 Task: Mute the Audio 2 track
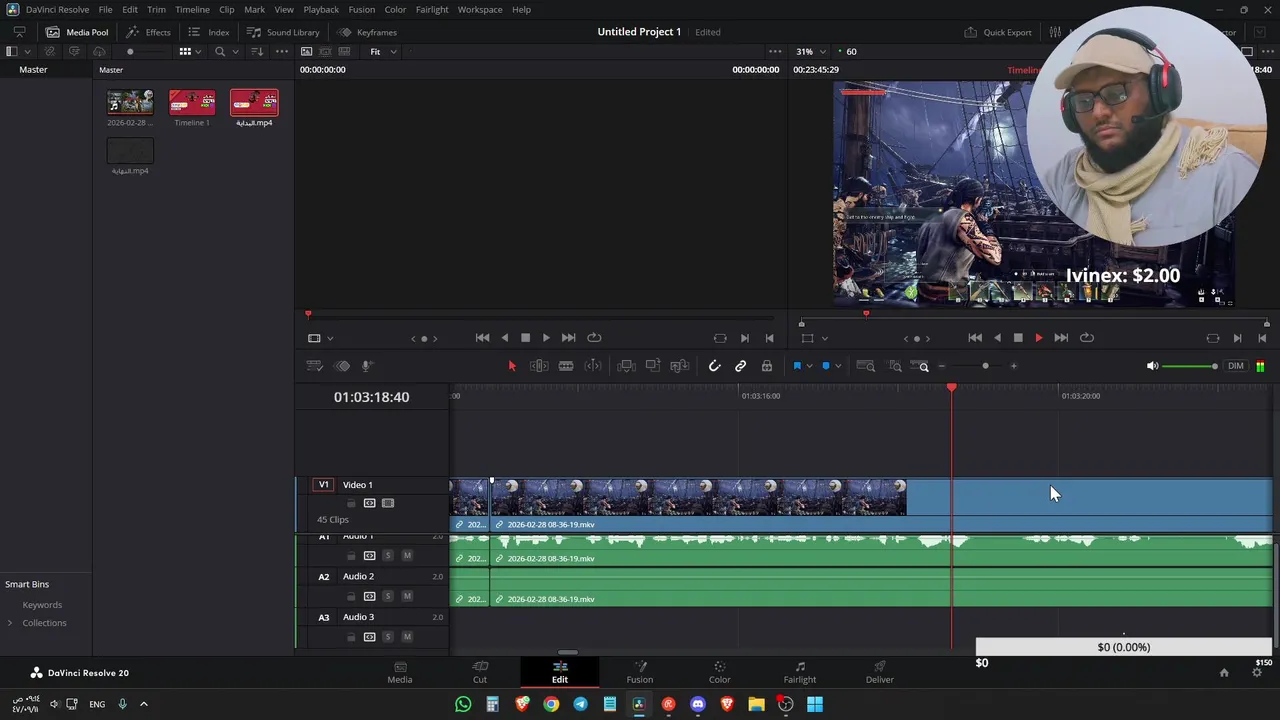coord(407,596)
